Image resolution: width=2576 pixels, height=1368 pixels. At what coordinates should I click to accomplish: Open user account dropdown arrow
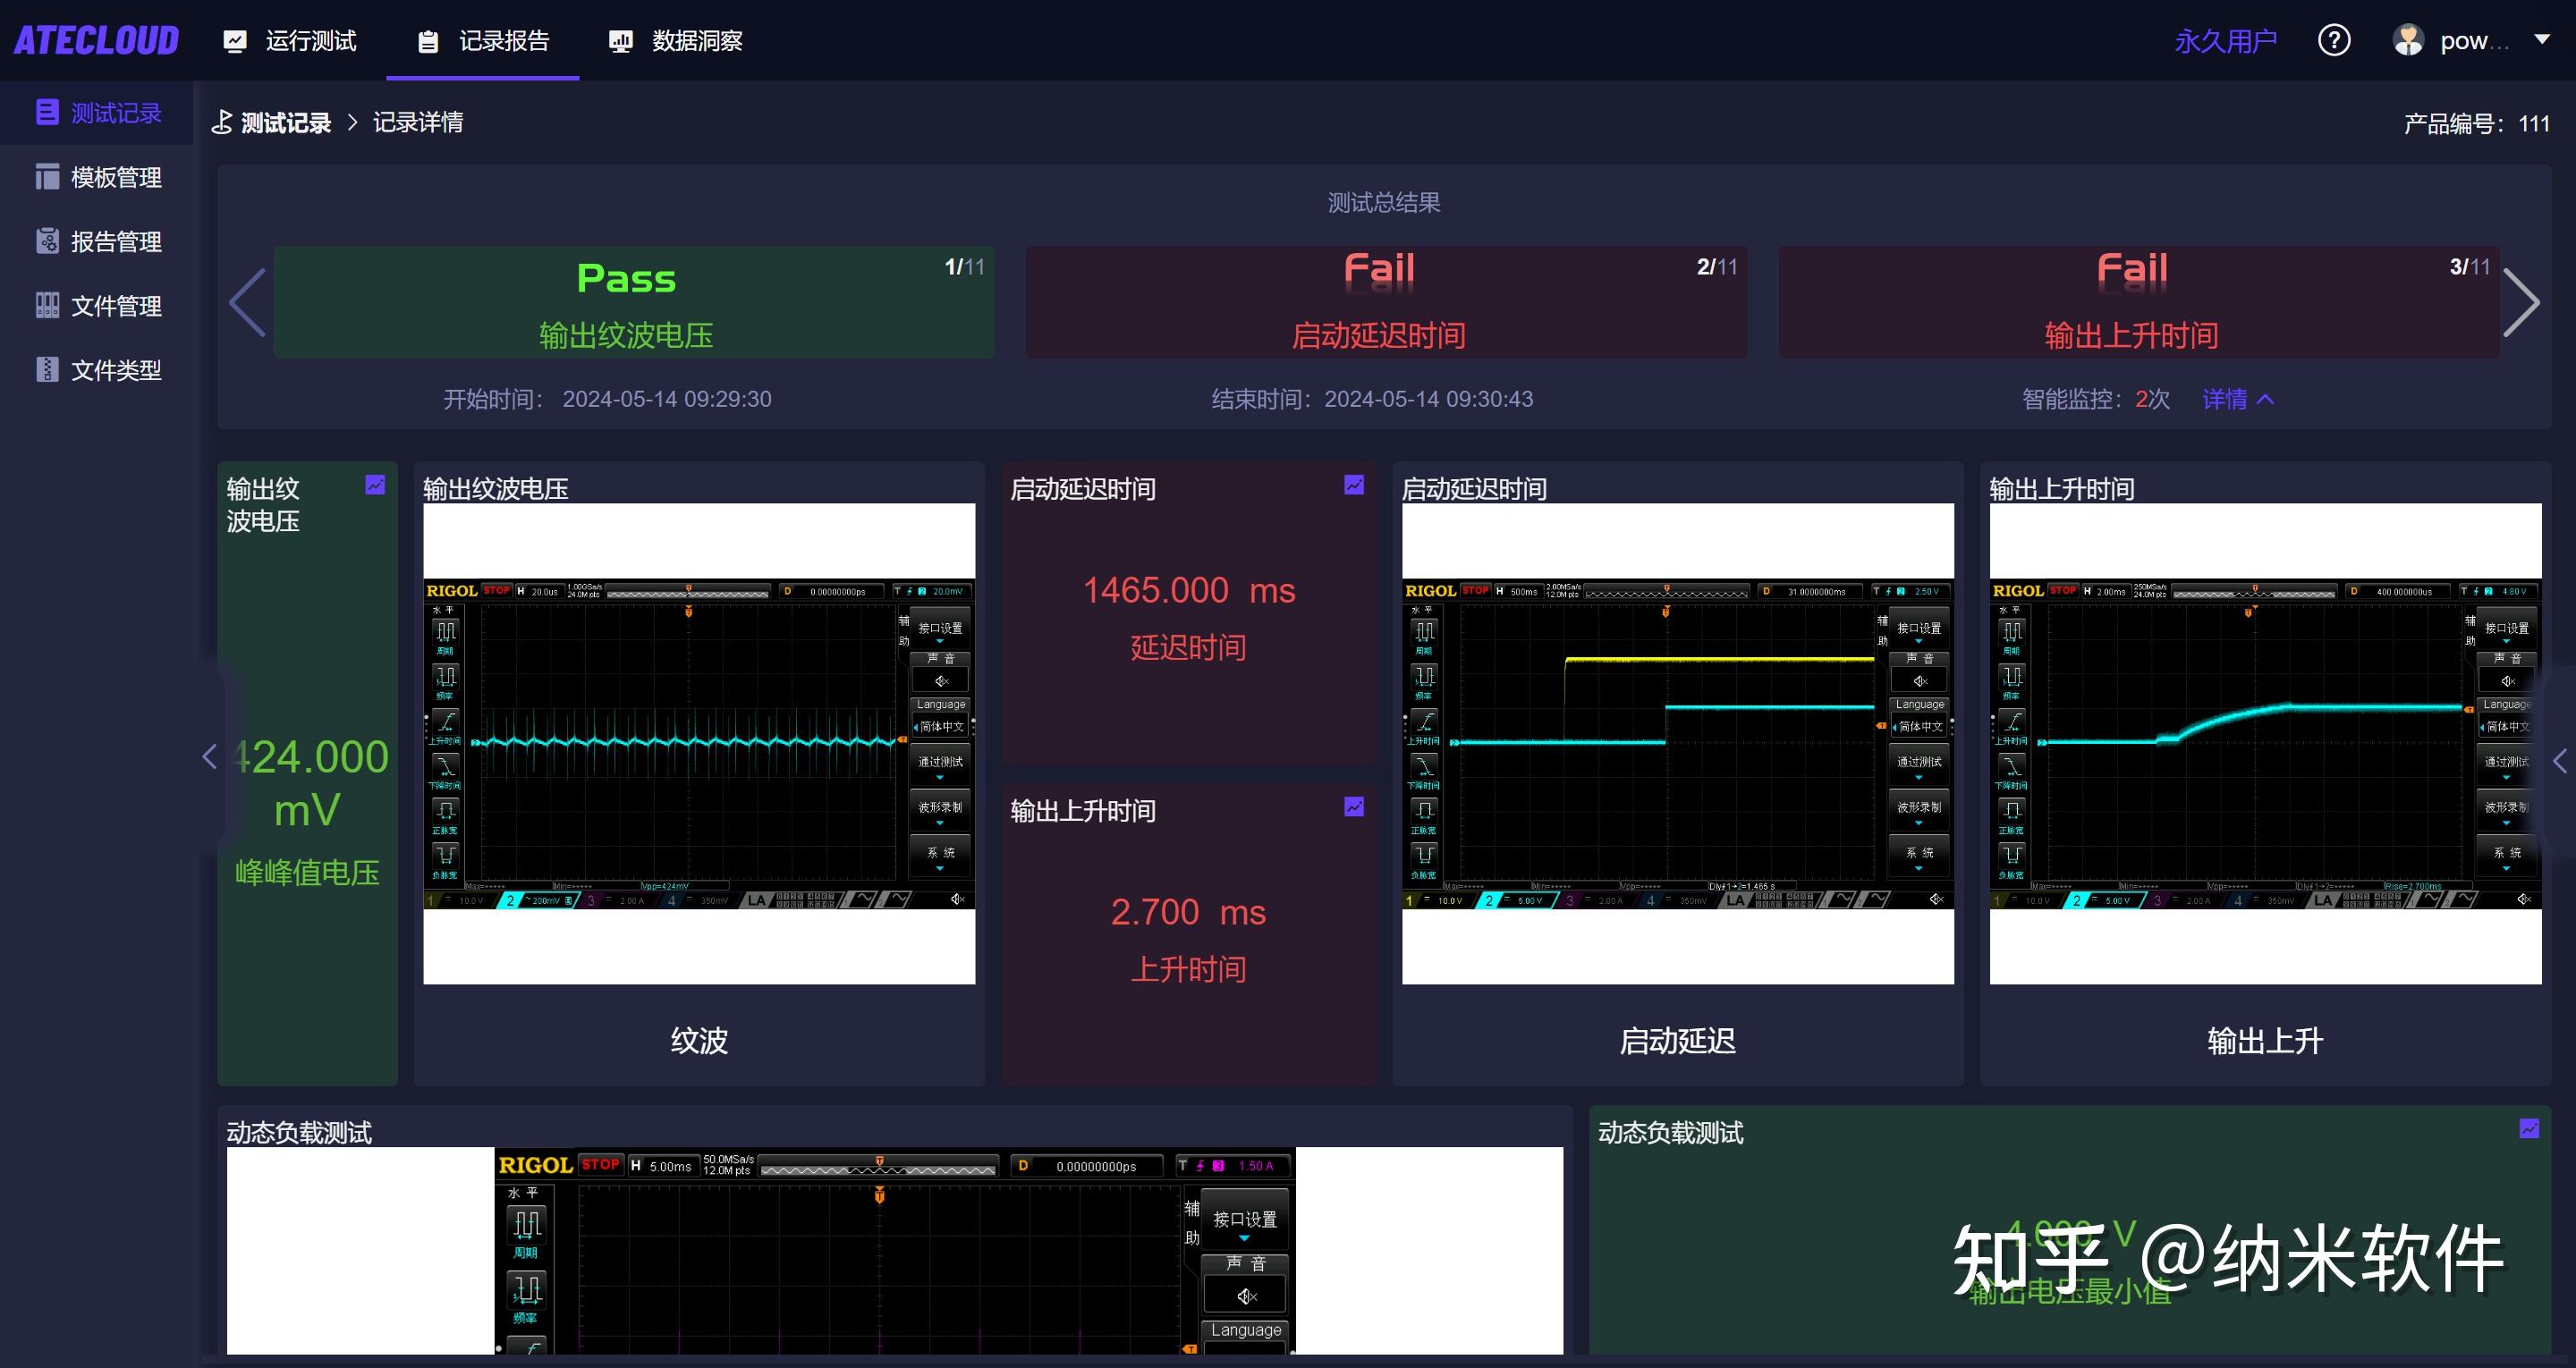coord(2541,39)
